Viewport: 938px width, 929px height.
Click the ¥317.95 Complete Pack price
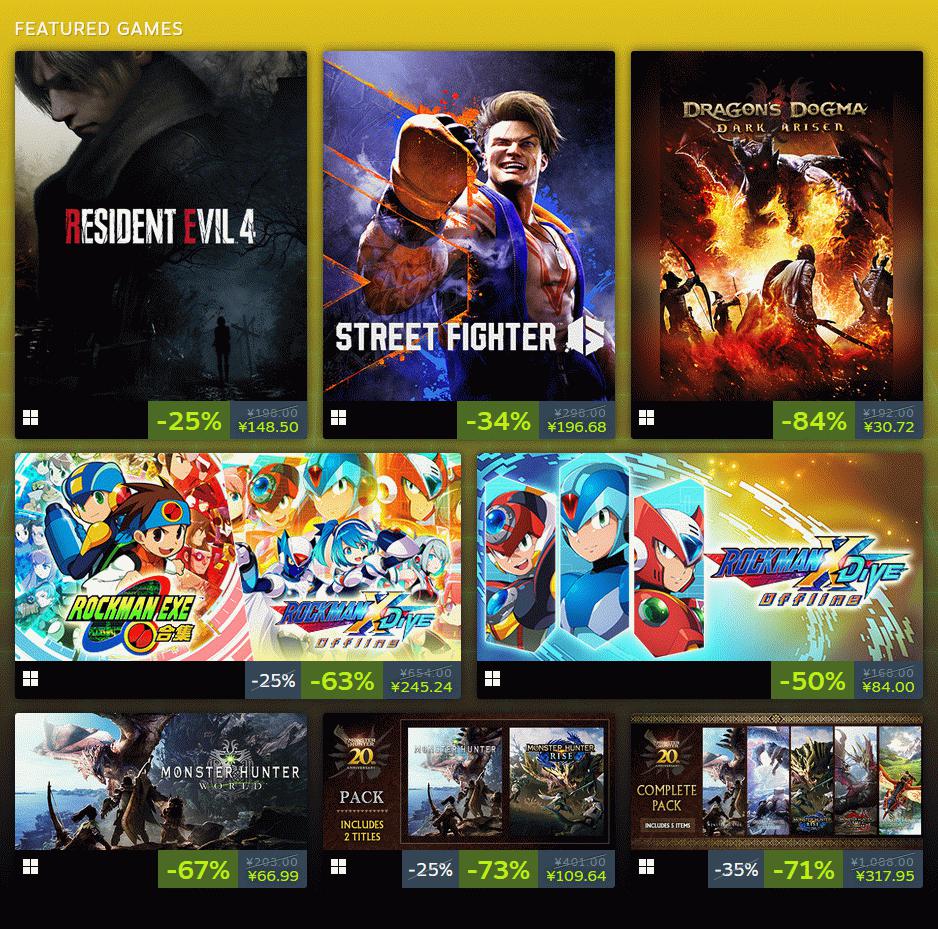885,876
